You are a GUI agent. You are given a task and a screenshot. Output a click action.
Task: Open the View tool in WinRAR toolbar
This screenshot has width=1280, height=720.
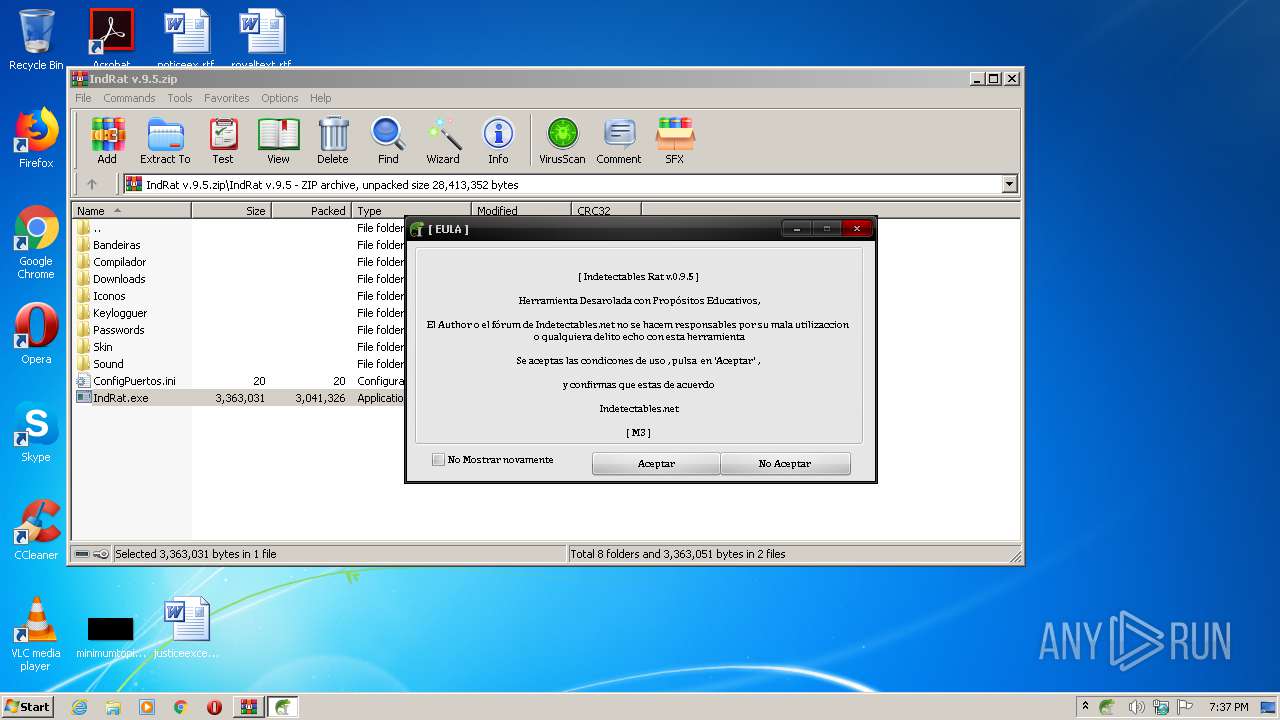[278, 140]
